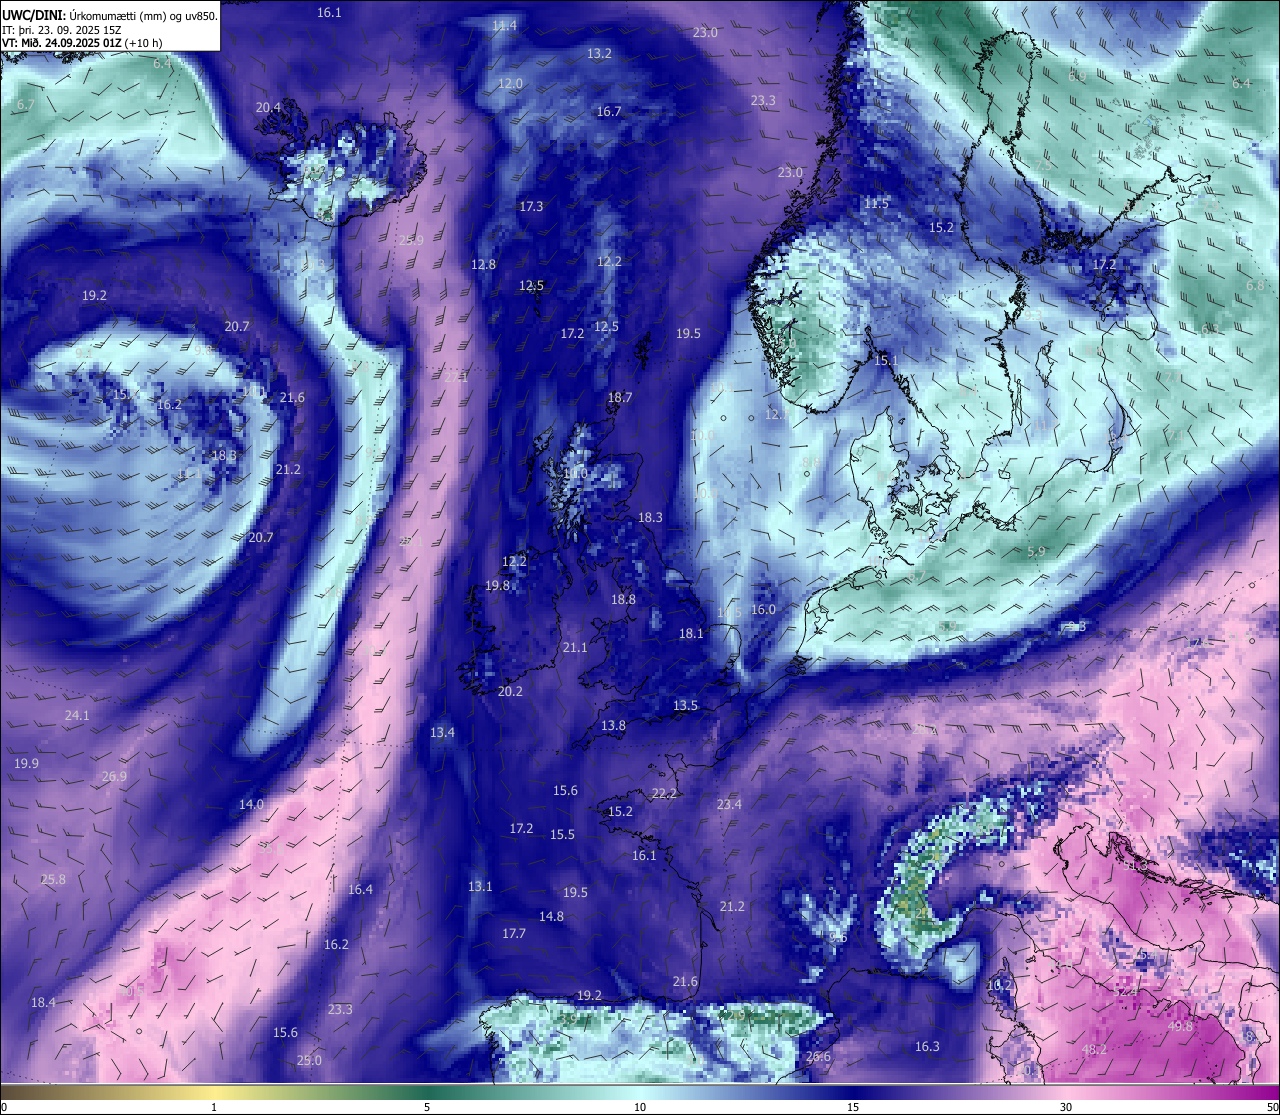The width and height of the screenshot is (1280, 1115).
Task: Click the VT valid time line '24.09.2025 01Z'
Action: point(83,43)
